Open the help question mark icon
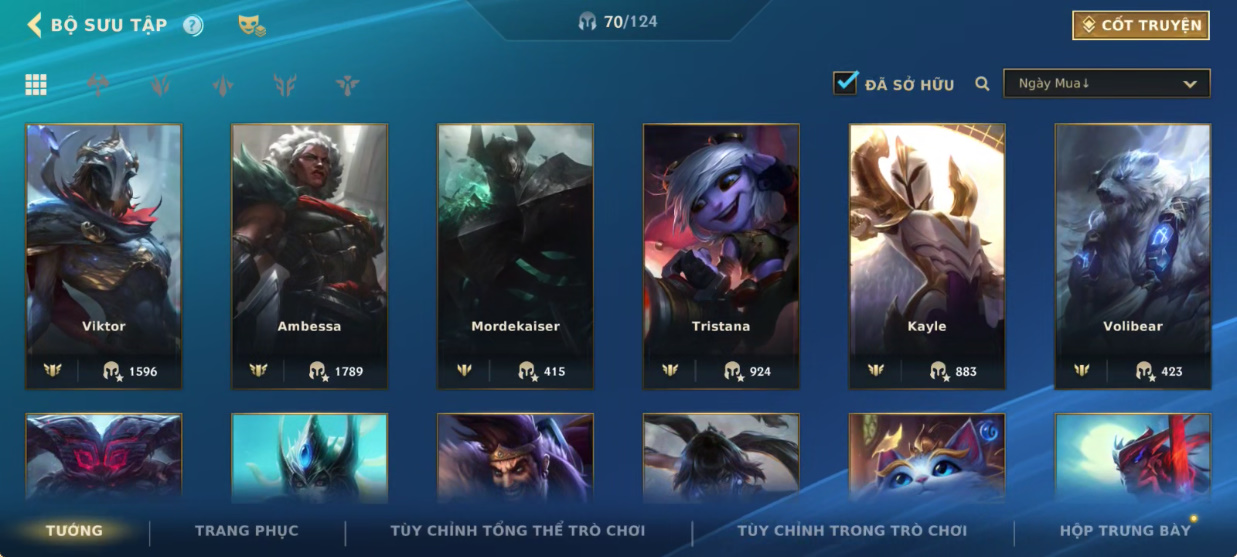This screenshot has width=1237, height=557. pos(193,26)
